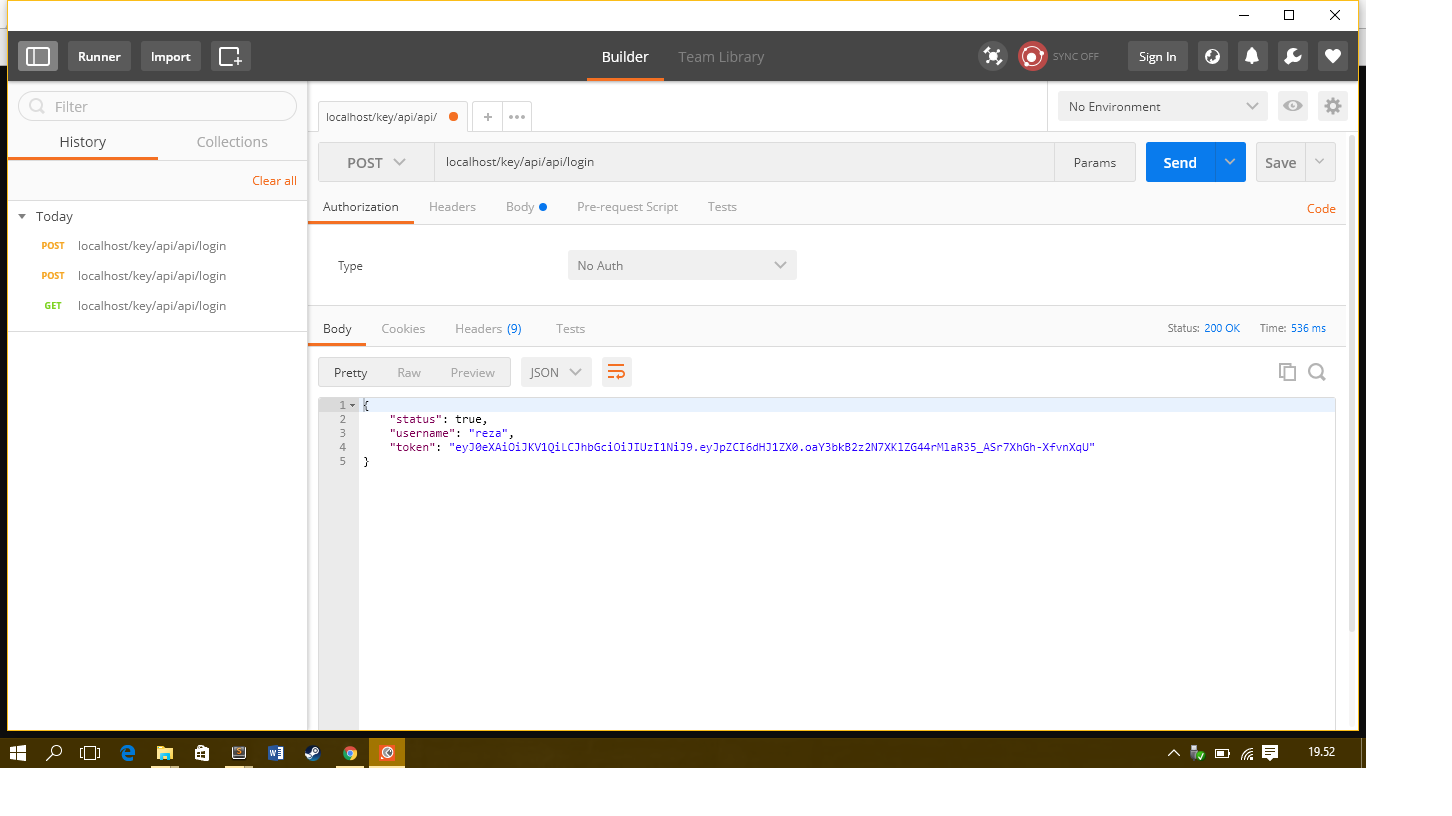Click the word wrap icon beside JSON
The image size is (1452, 816).
617,371
